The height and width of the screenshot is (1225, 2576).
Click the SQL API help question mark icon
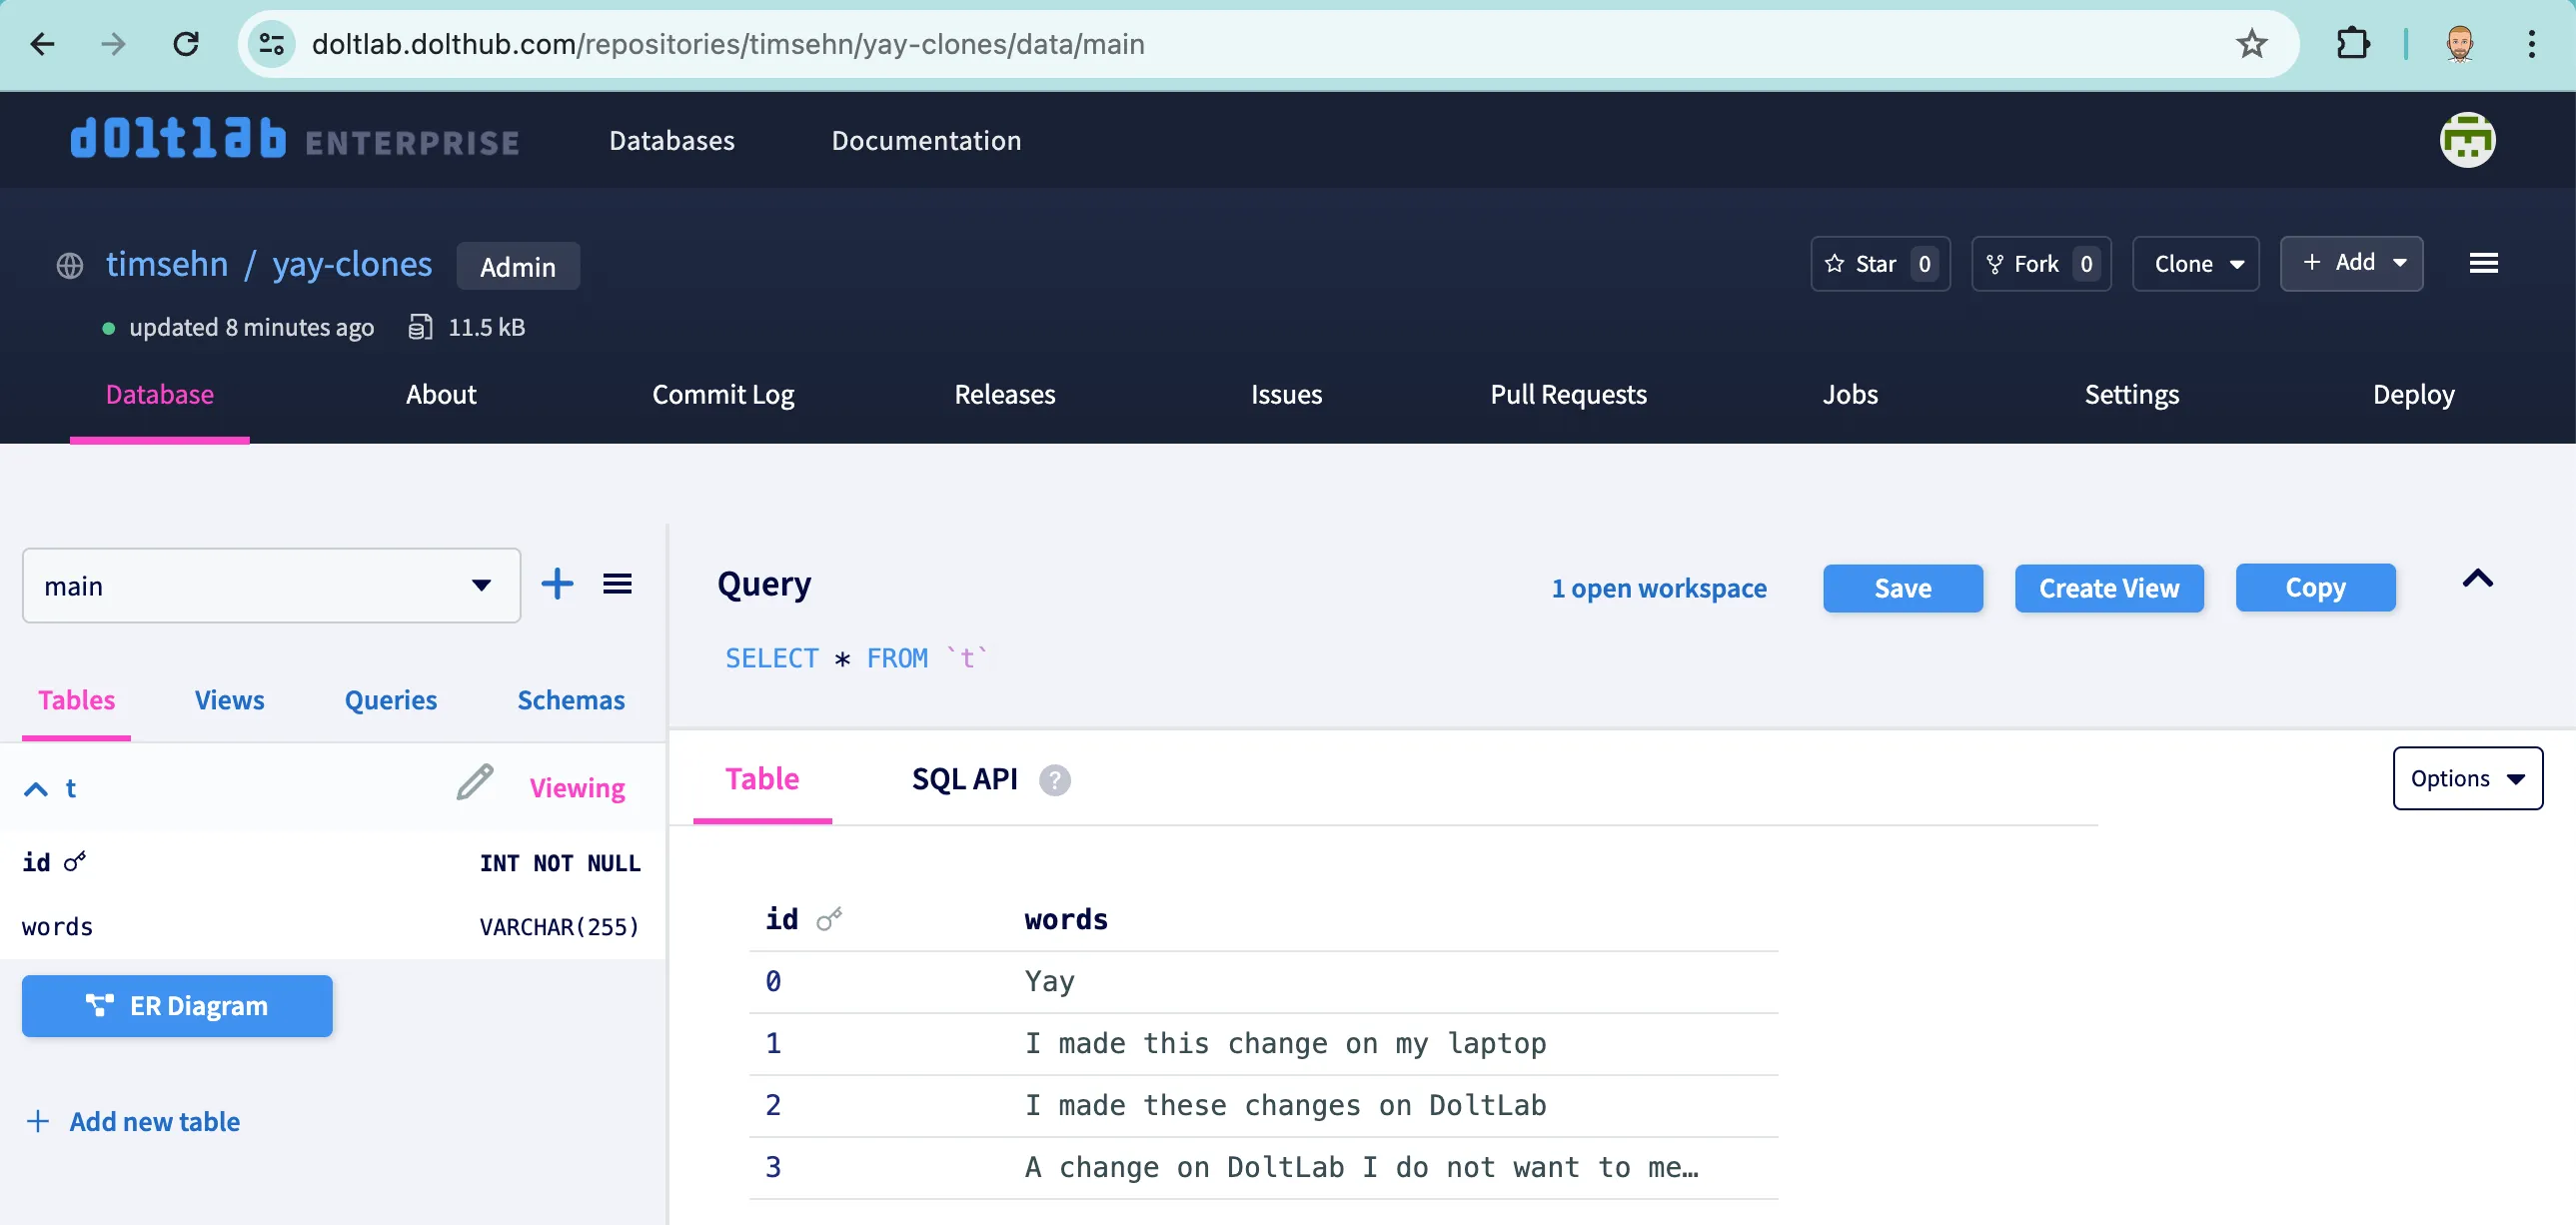(x=1054, y=780)
